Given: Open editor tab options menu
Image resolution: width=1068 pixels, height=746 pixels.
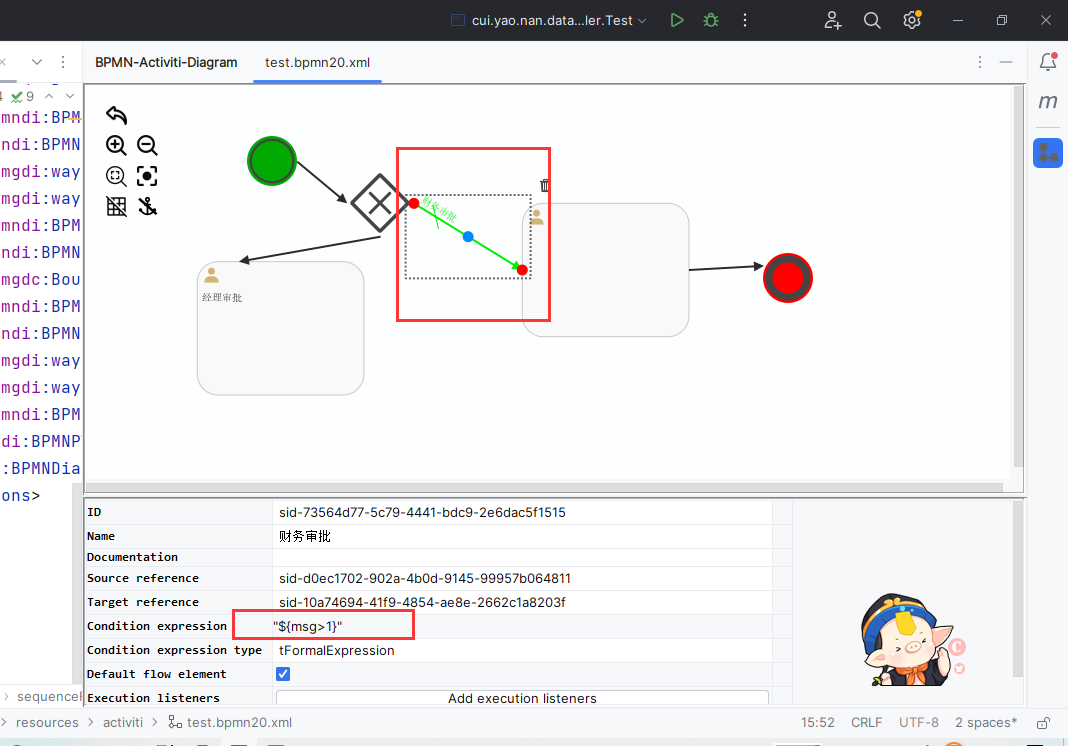Looking at the screenshot, I should tap(979, 62).
